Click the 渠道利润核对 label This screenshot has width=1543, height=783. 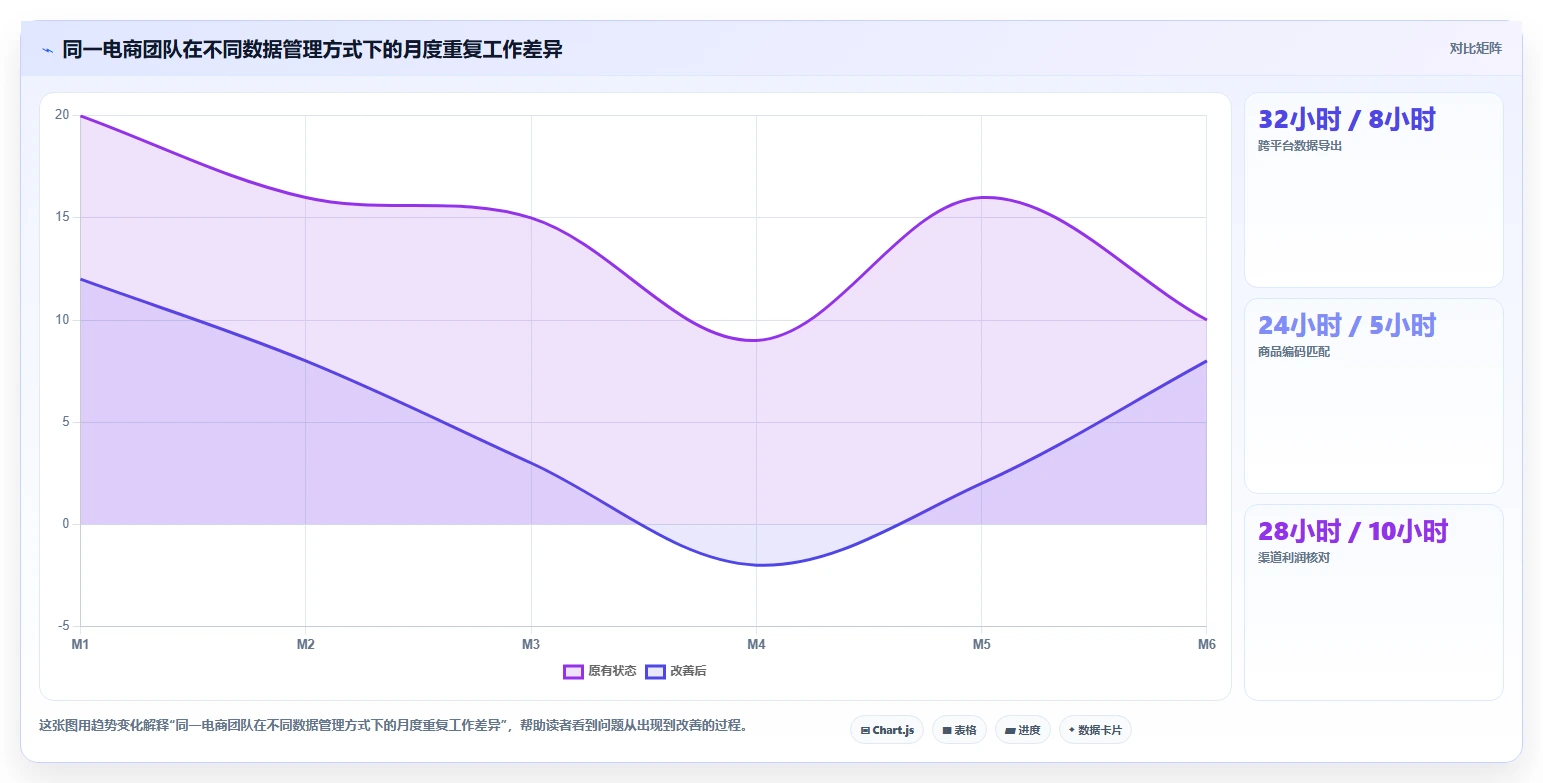click(1293, 558)
